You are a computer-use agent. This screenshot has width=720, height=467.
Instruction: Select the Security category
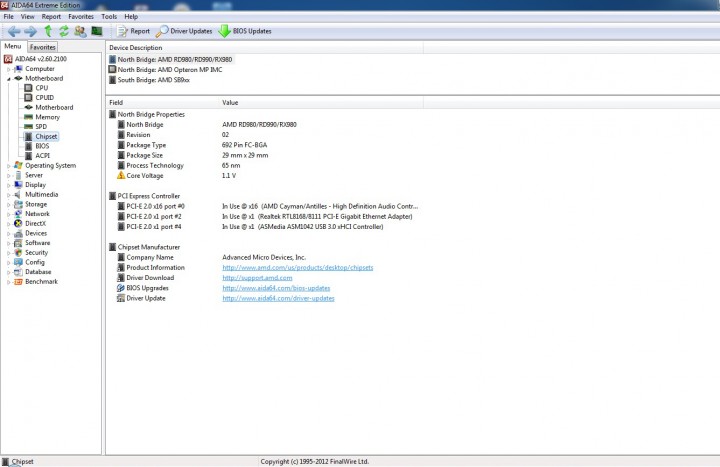31,253
